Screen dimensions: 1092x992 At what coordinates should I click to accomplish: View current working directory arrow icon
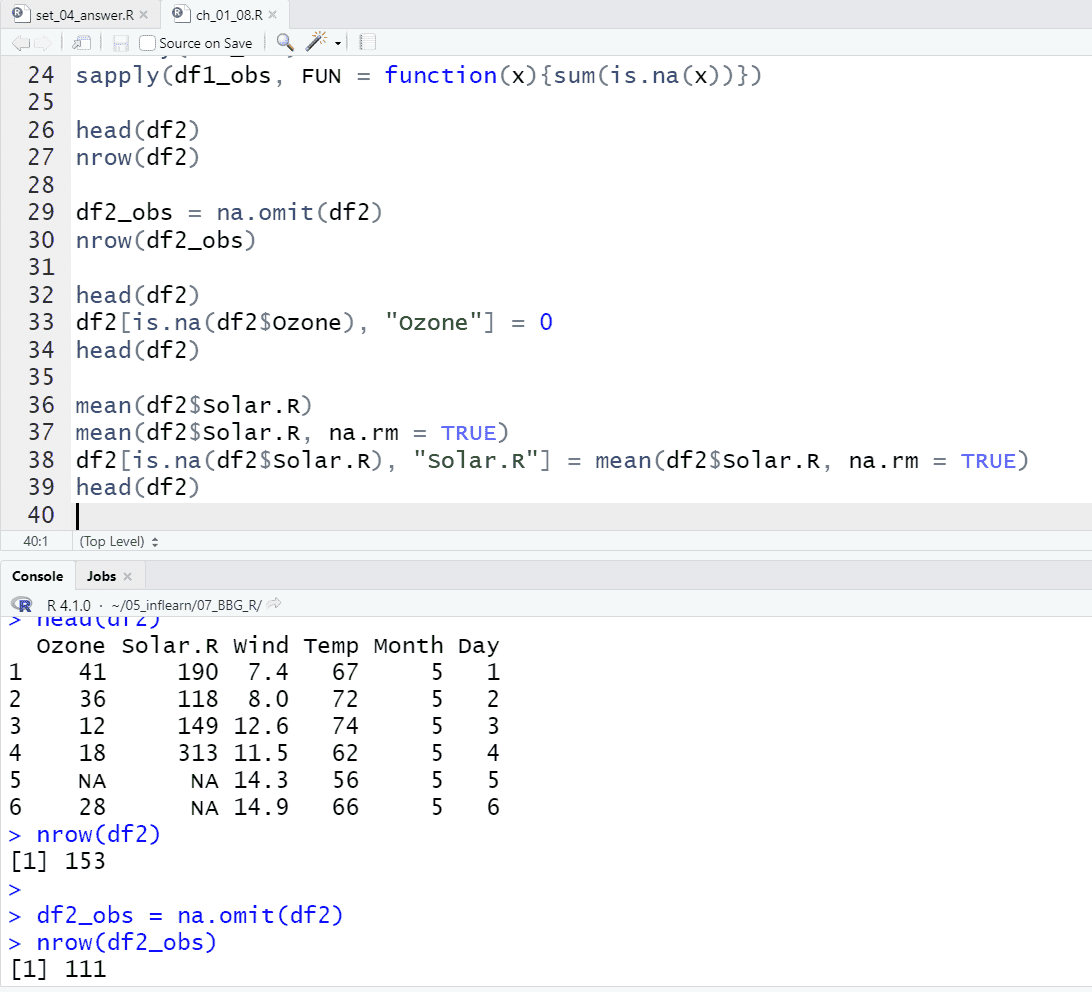tap(274, 603)
